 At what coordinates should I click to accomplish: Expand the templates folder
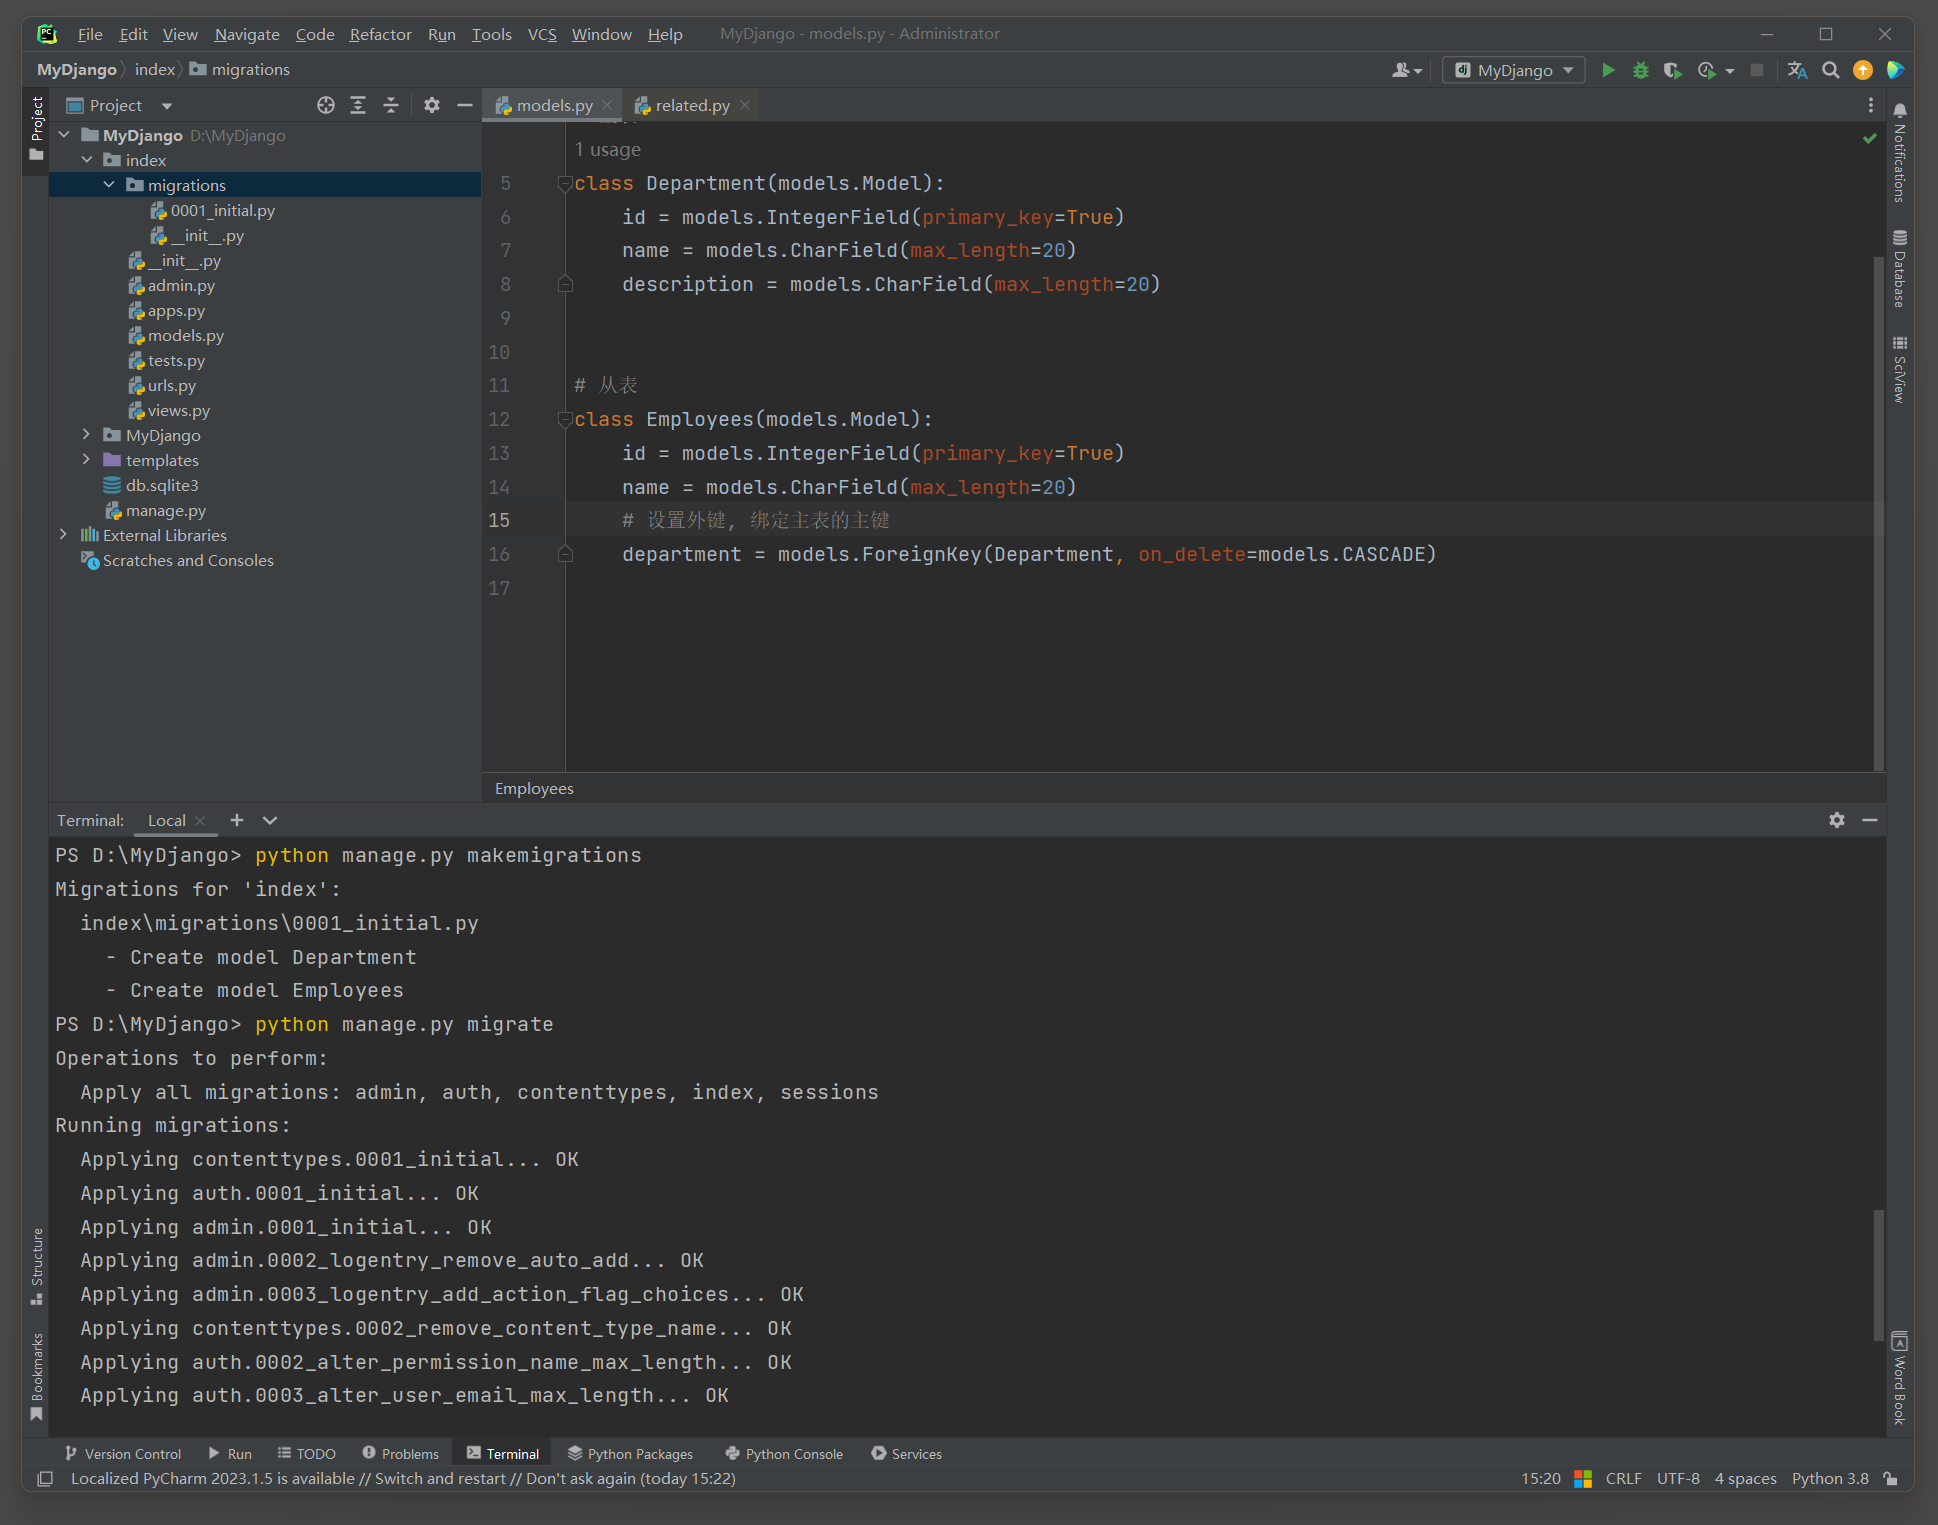pos(86,460)
